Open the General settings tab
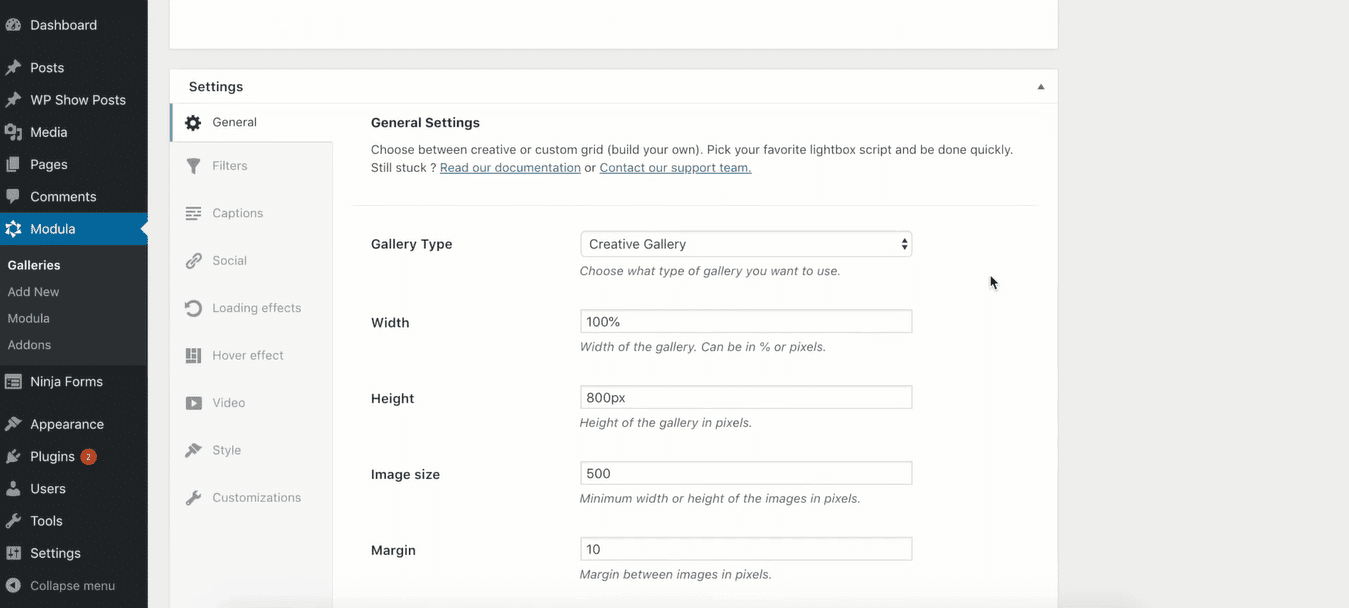This screenshot has width=1349, height=608. coord(251,122)
